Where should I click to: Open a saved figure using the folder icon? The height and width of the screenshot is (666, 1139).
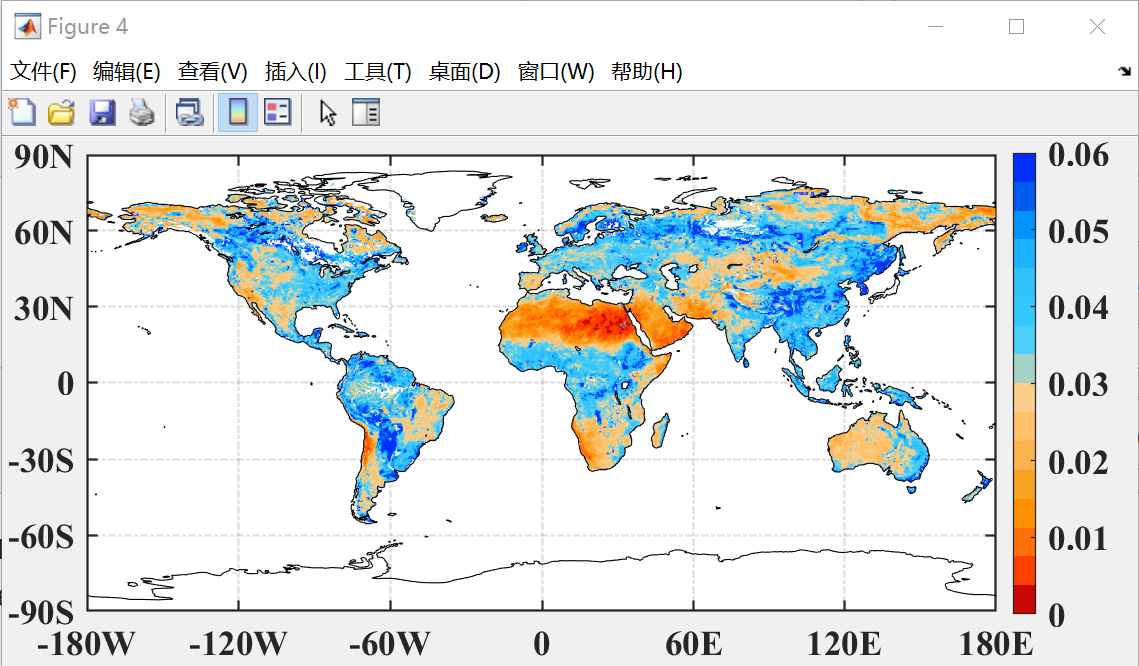click(x=61, y=112)
